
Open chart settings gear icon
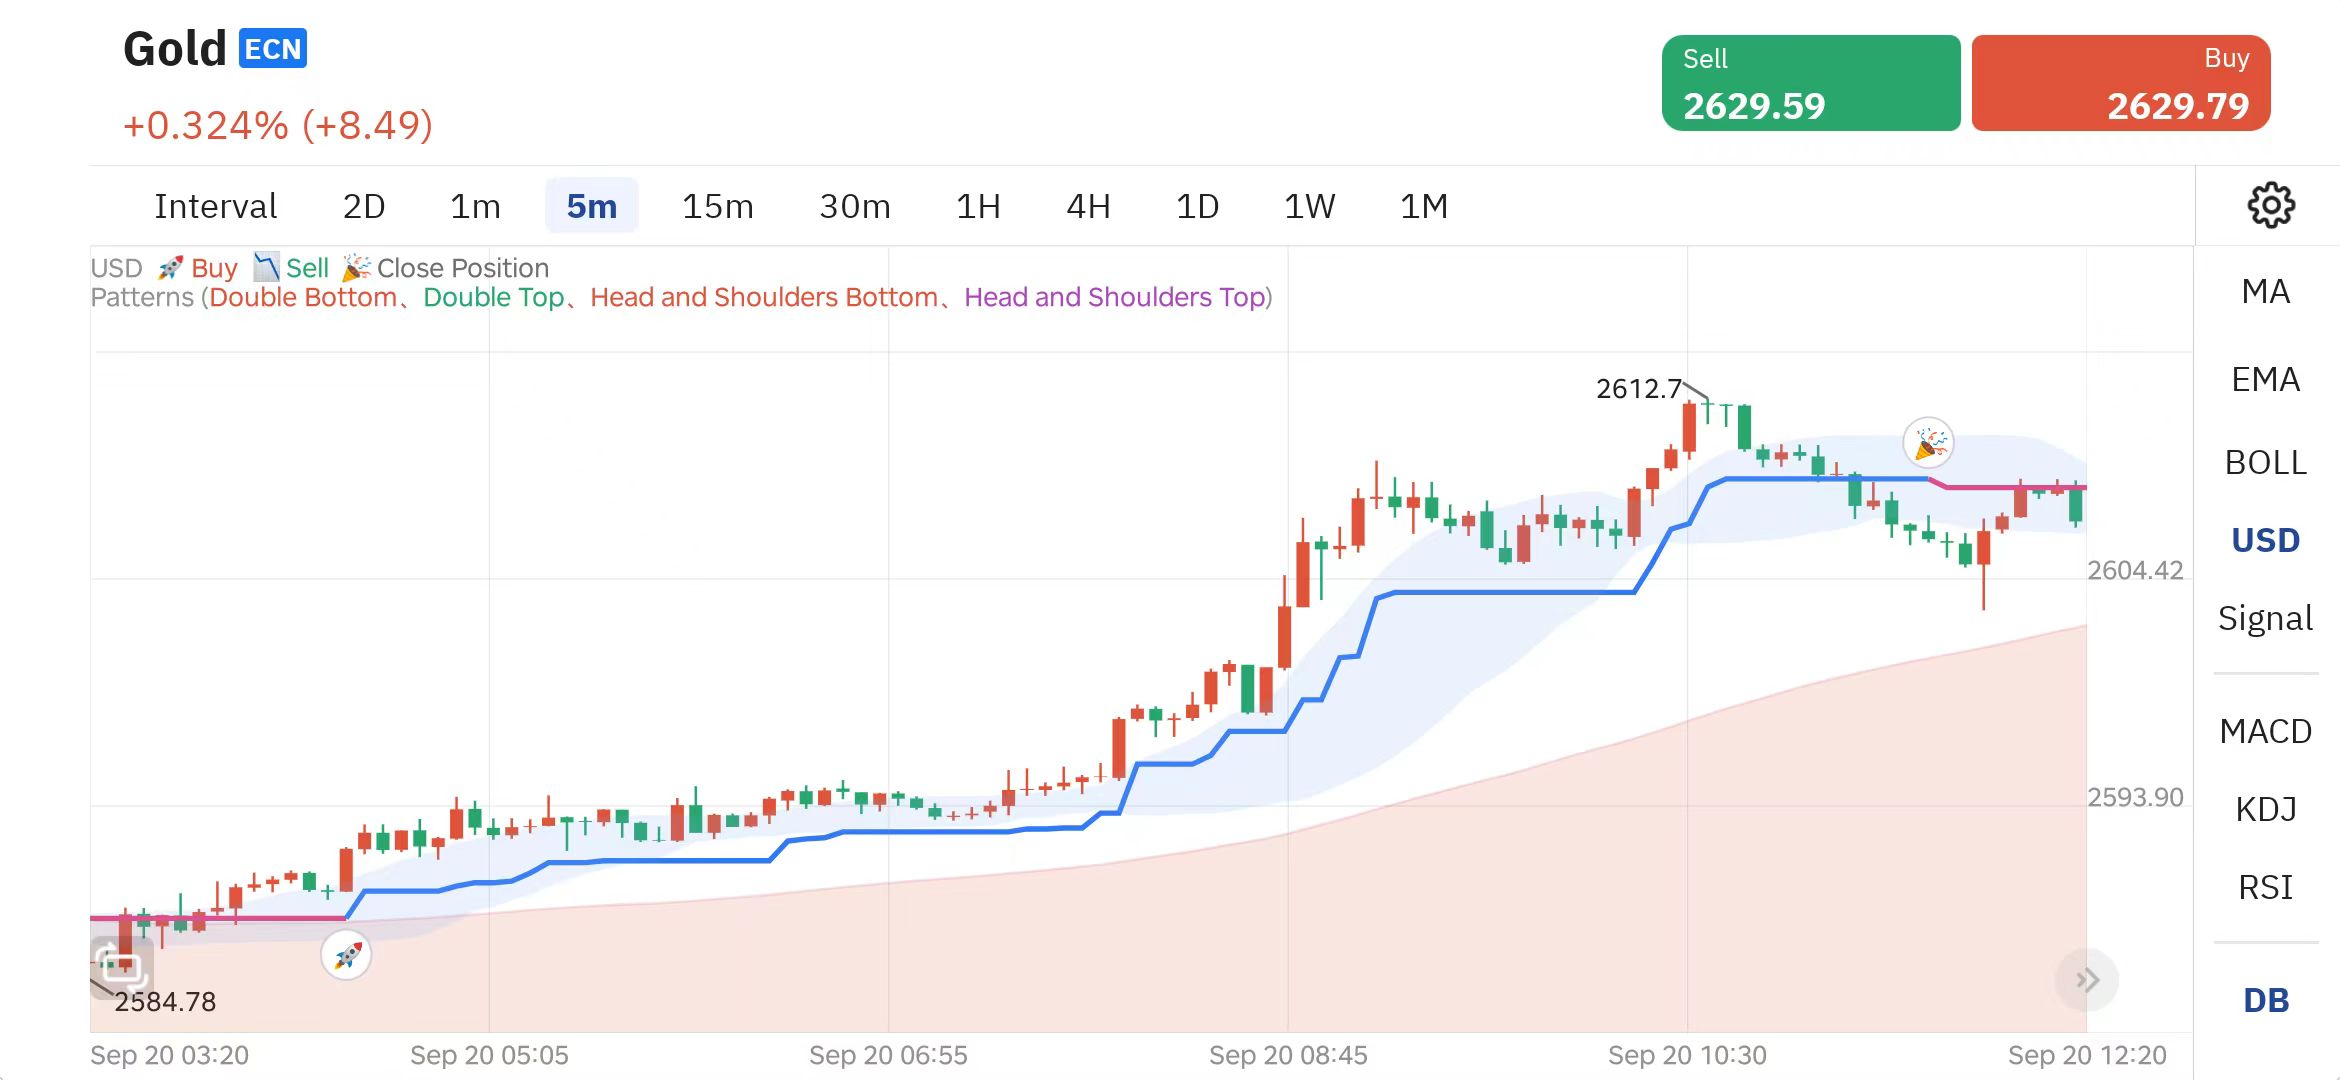click(x=2270, y=205)
